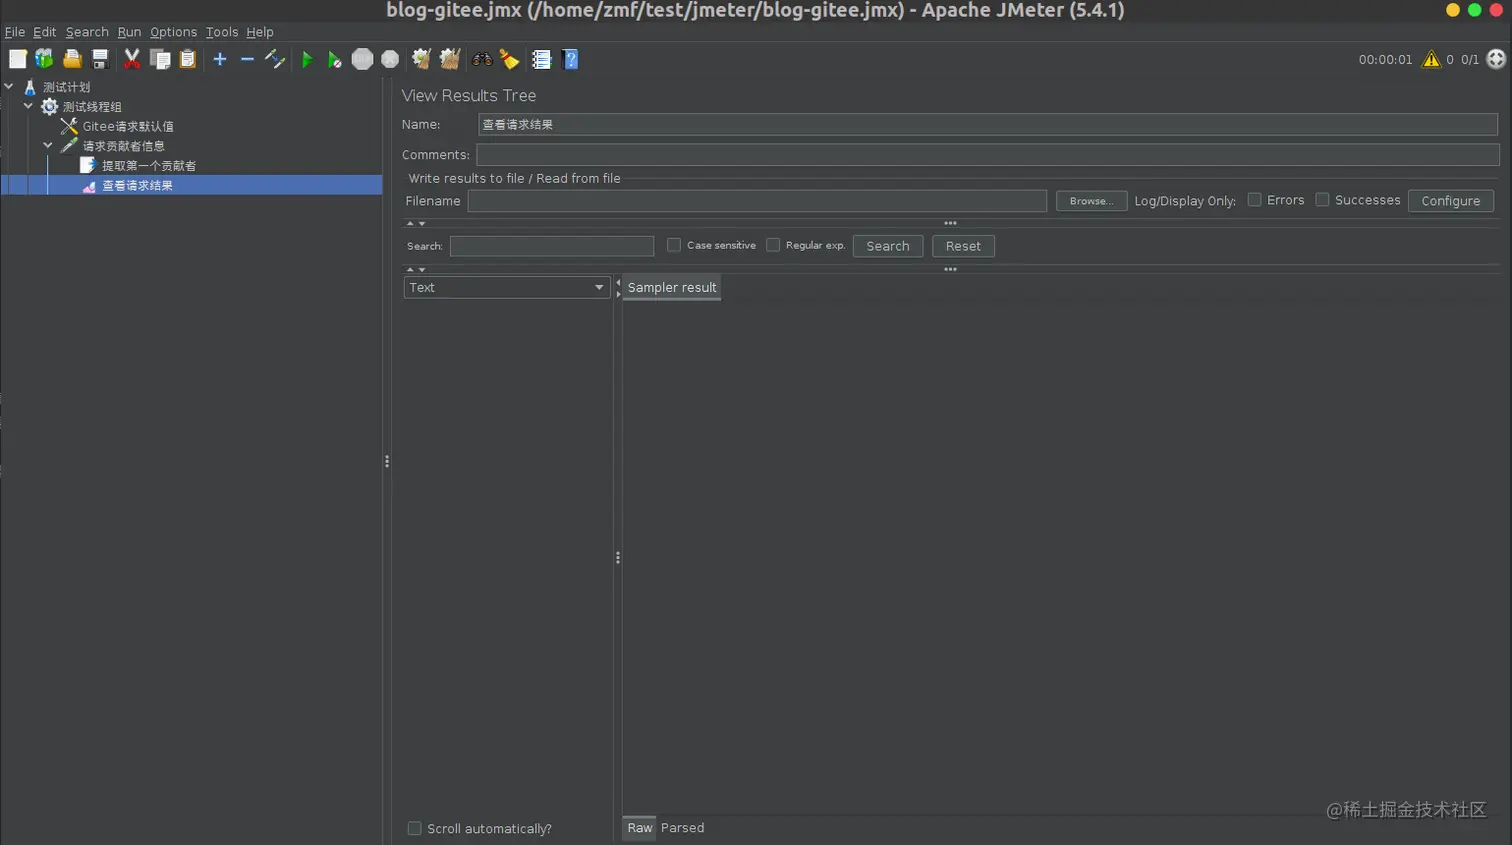Open the Help menu
This screenshot has width=1512, height=845.
point(260,32)
